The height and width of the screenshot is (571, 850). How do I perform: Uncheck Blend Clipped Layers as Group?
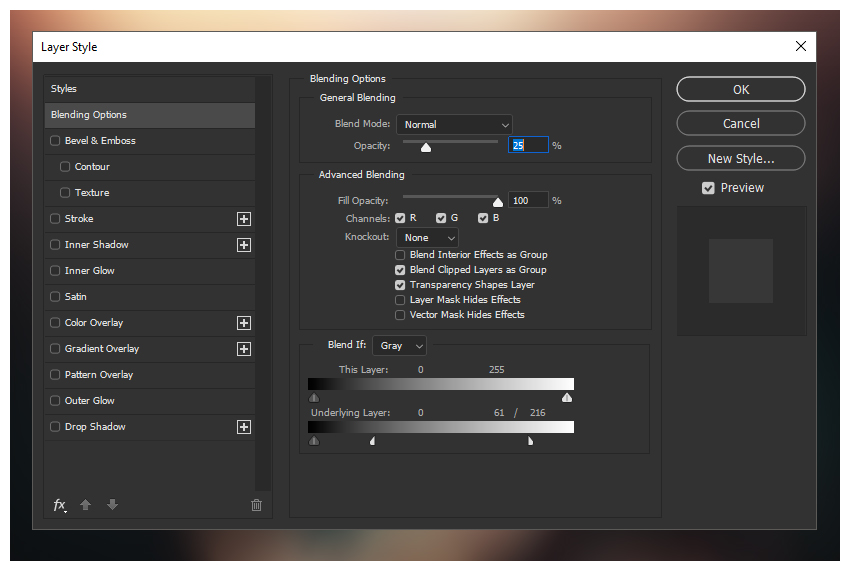pos(400,270)
